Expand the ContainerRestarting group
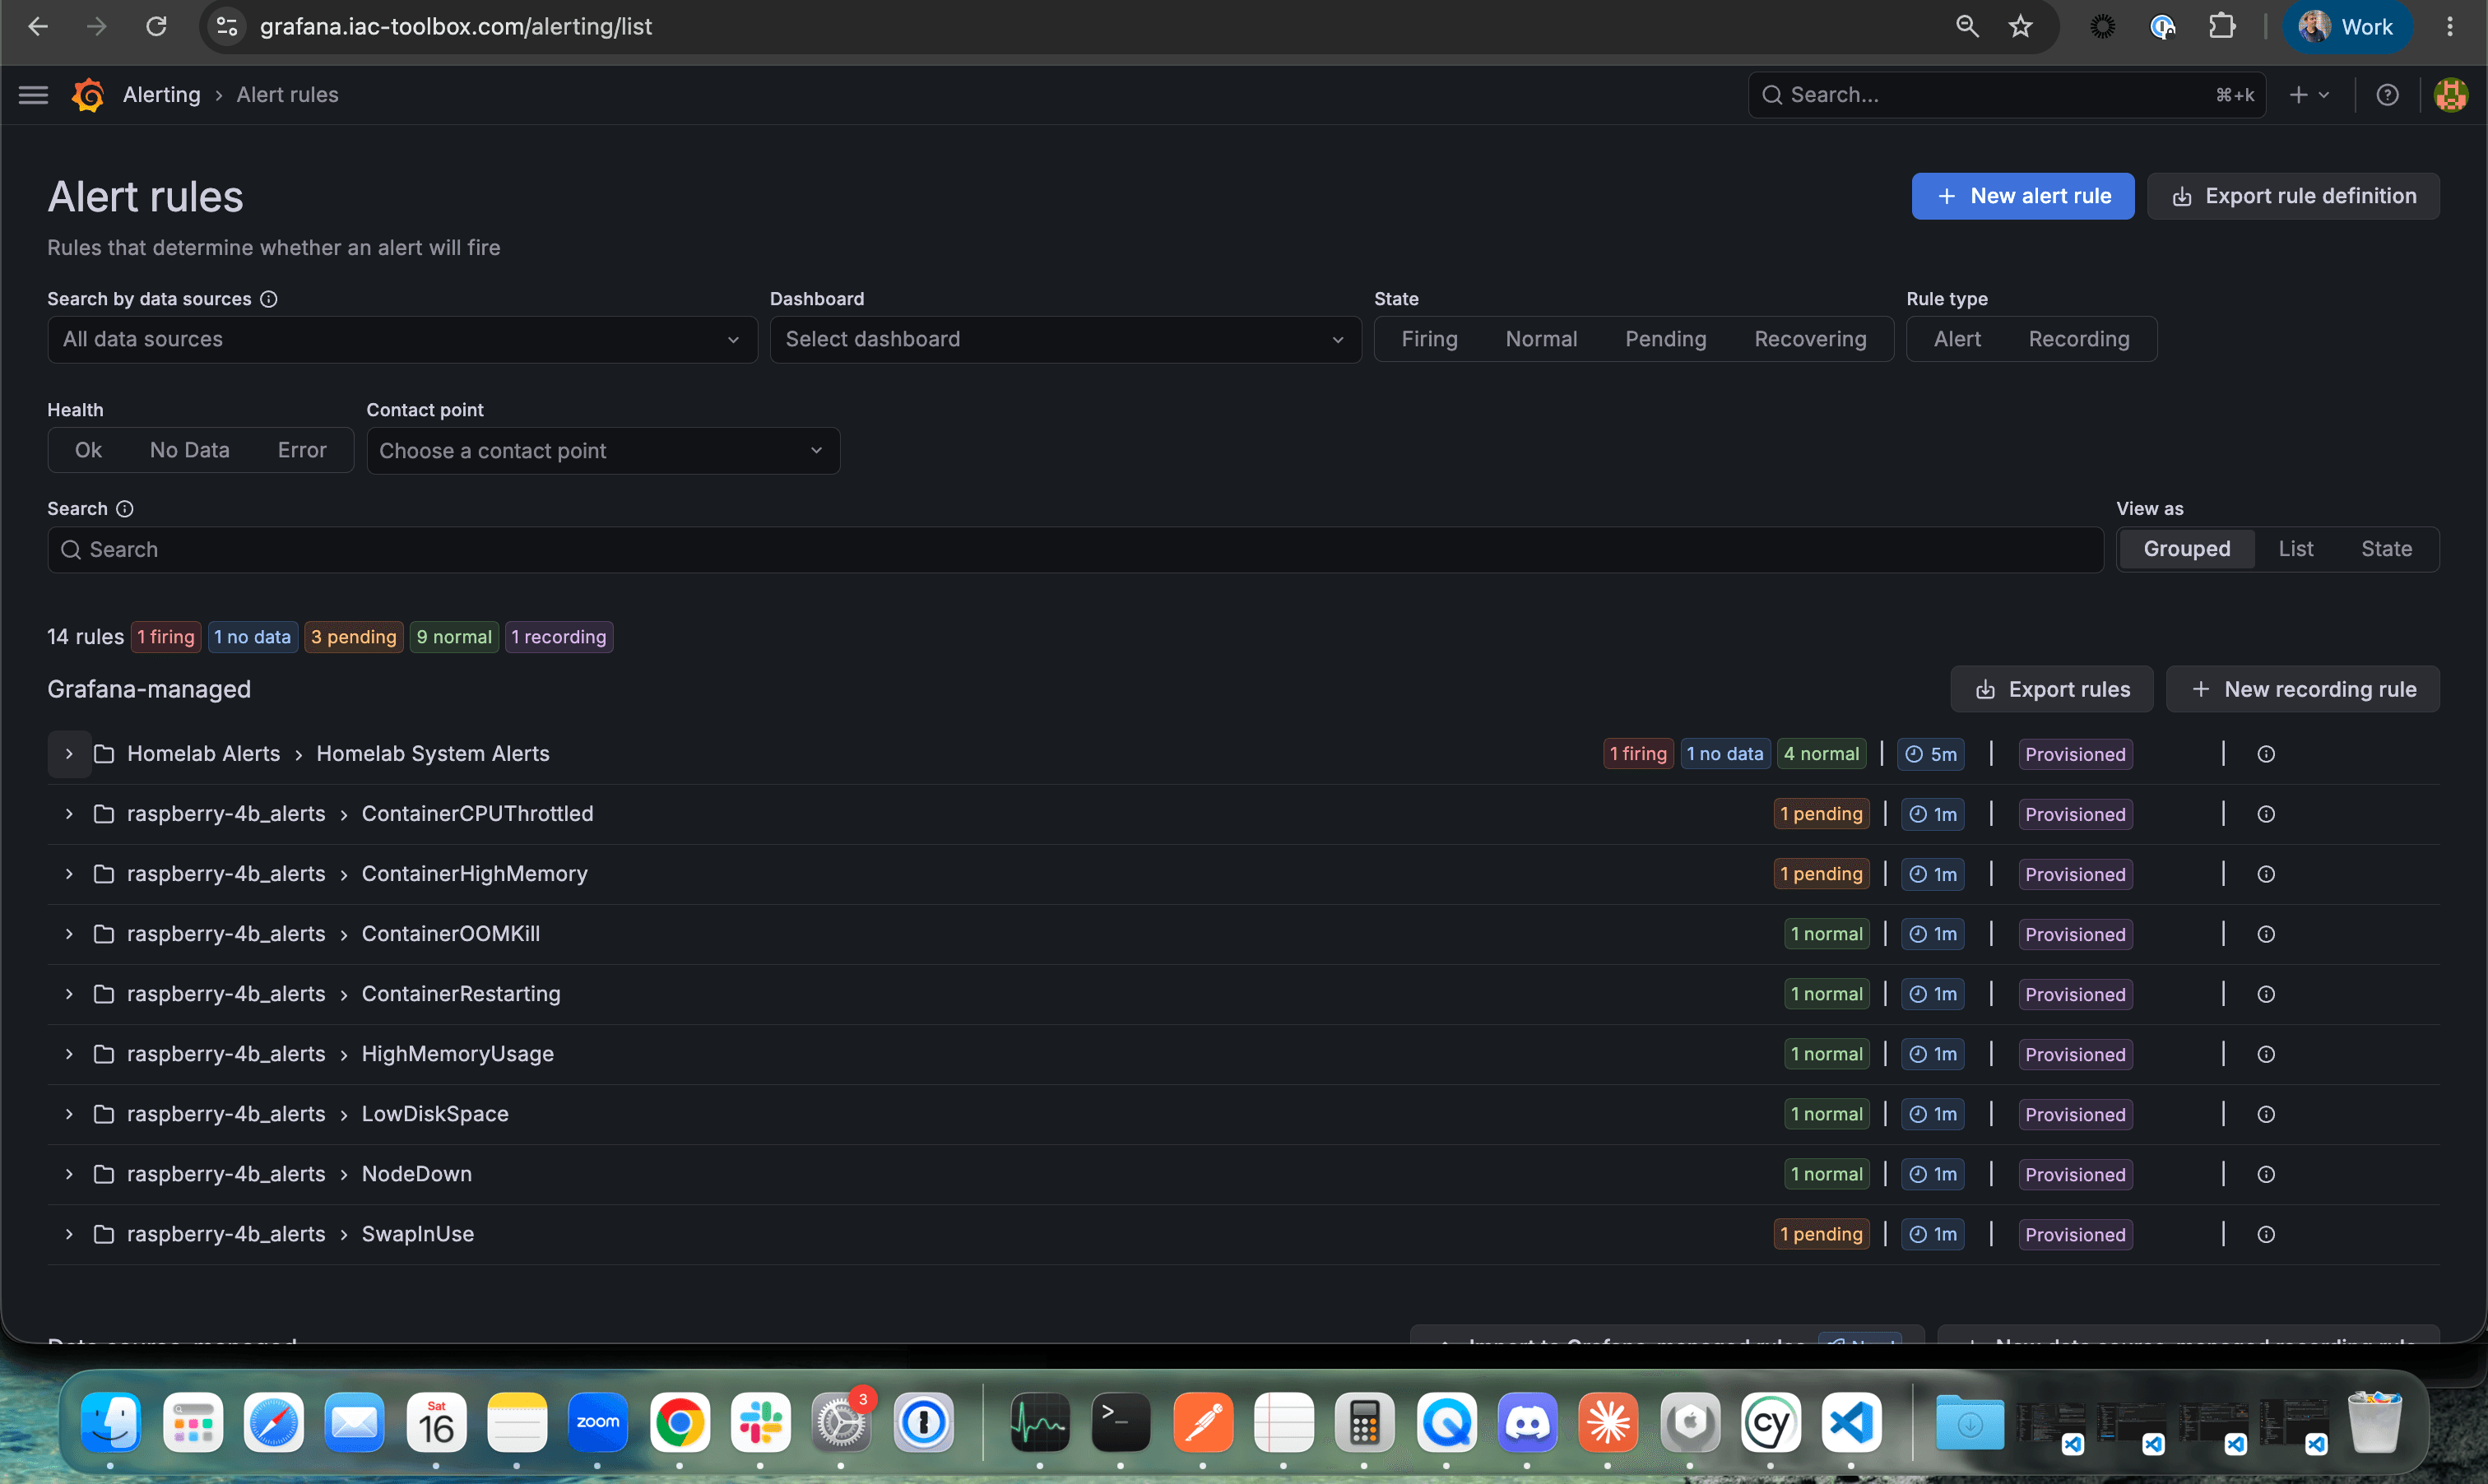2488x1484 pixels. coord(69,994)
